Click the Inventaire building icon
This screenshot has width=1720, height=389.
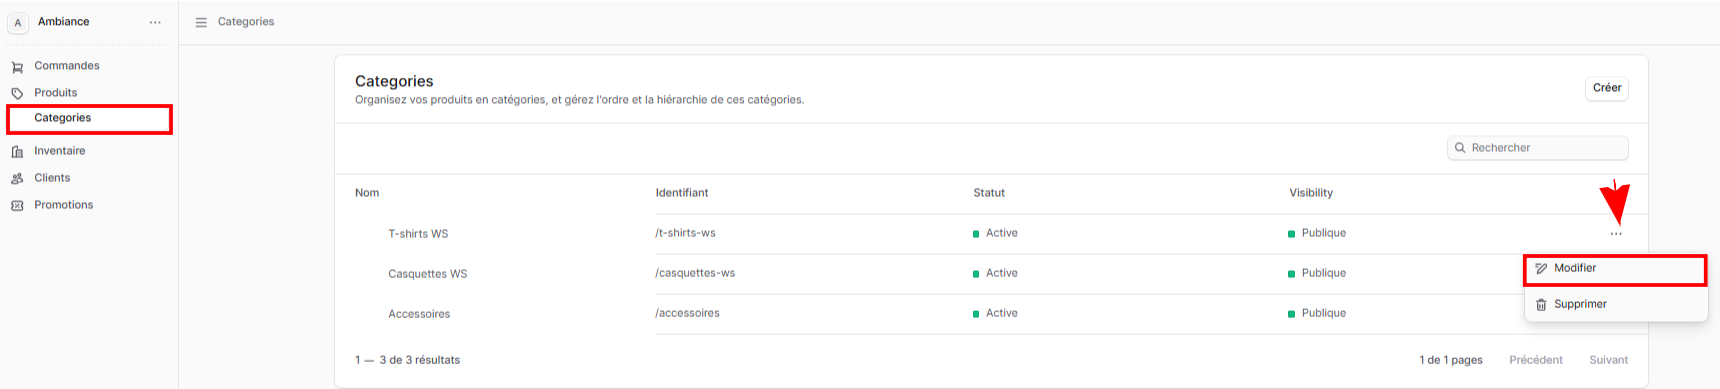pyautogui.click(x=17, y=152)
